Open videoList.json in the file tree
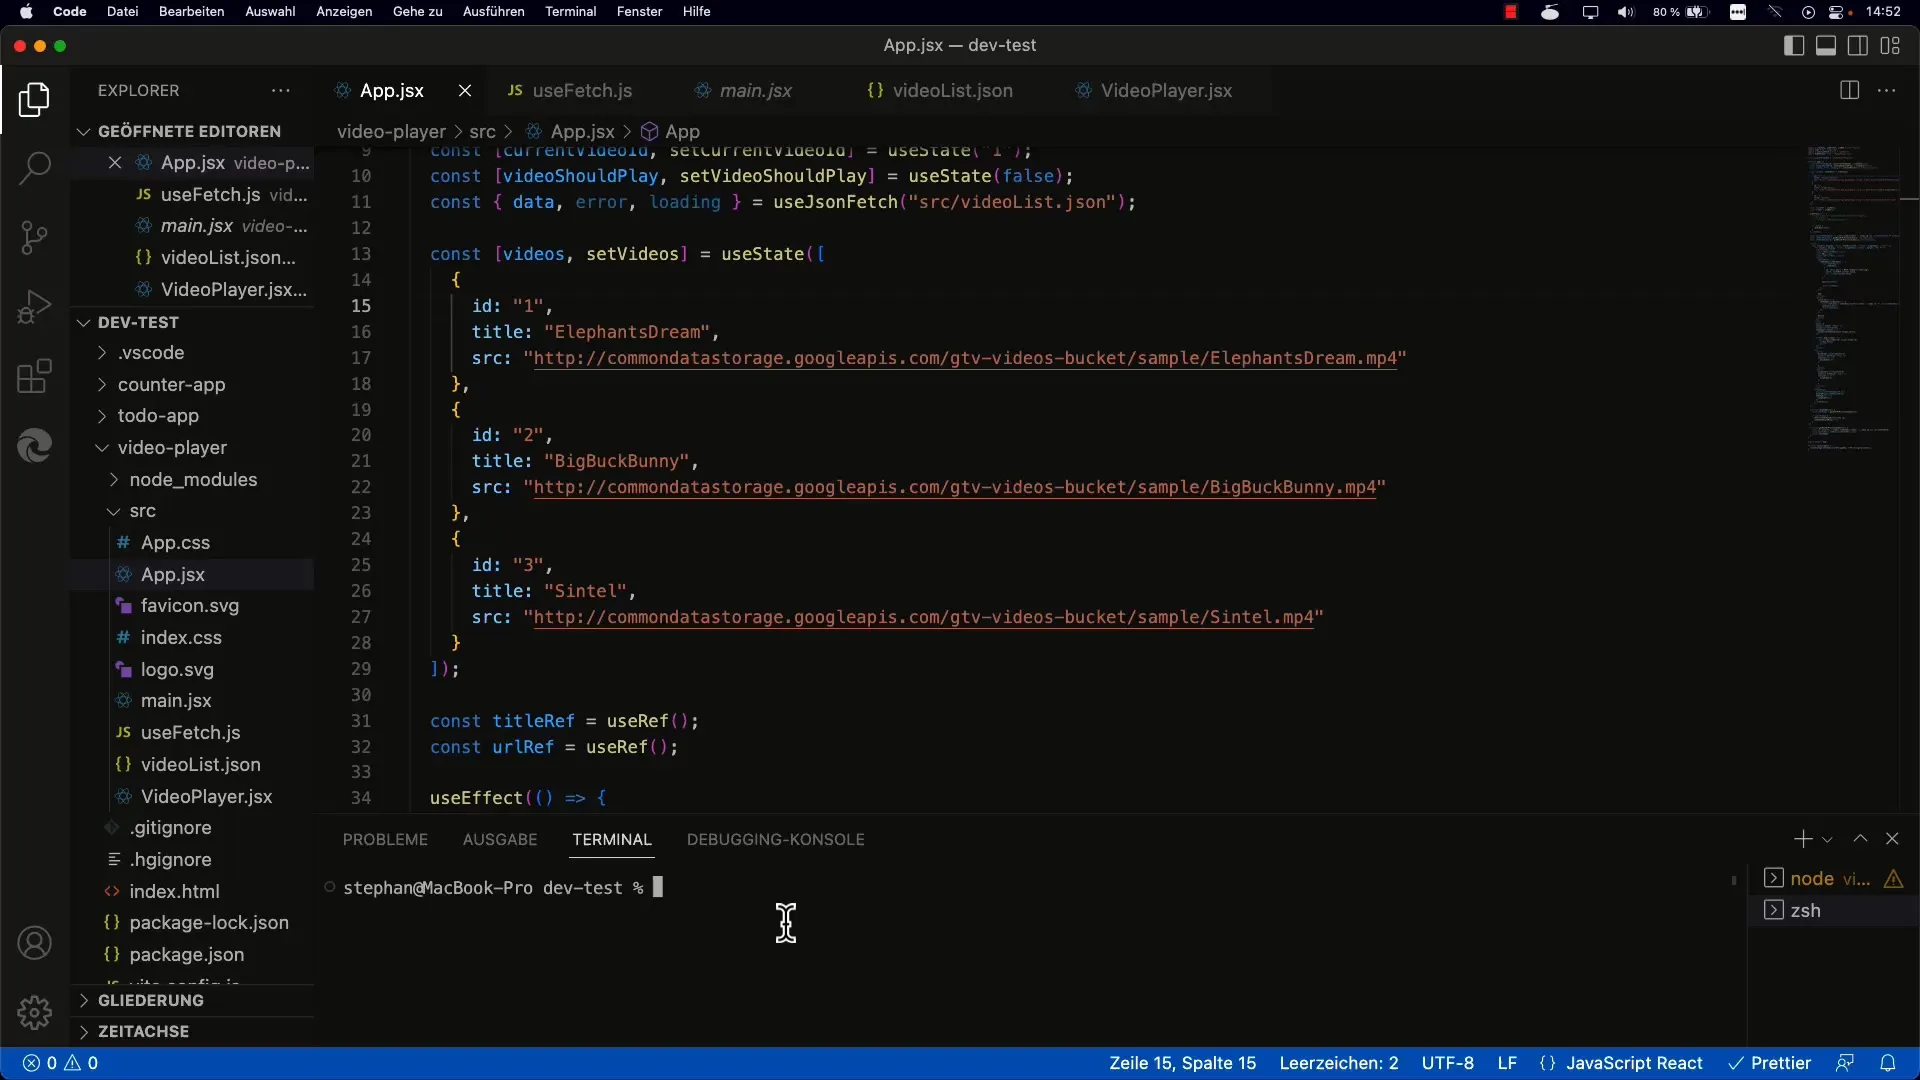The image size is (1920, 1080). coord(200,764)
